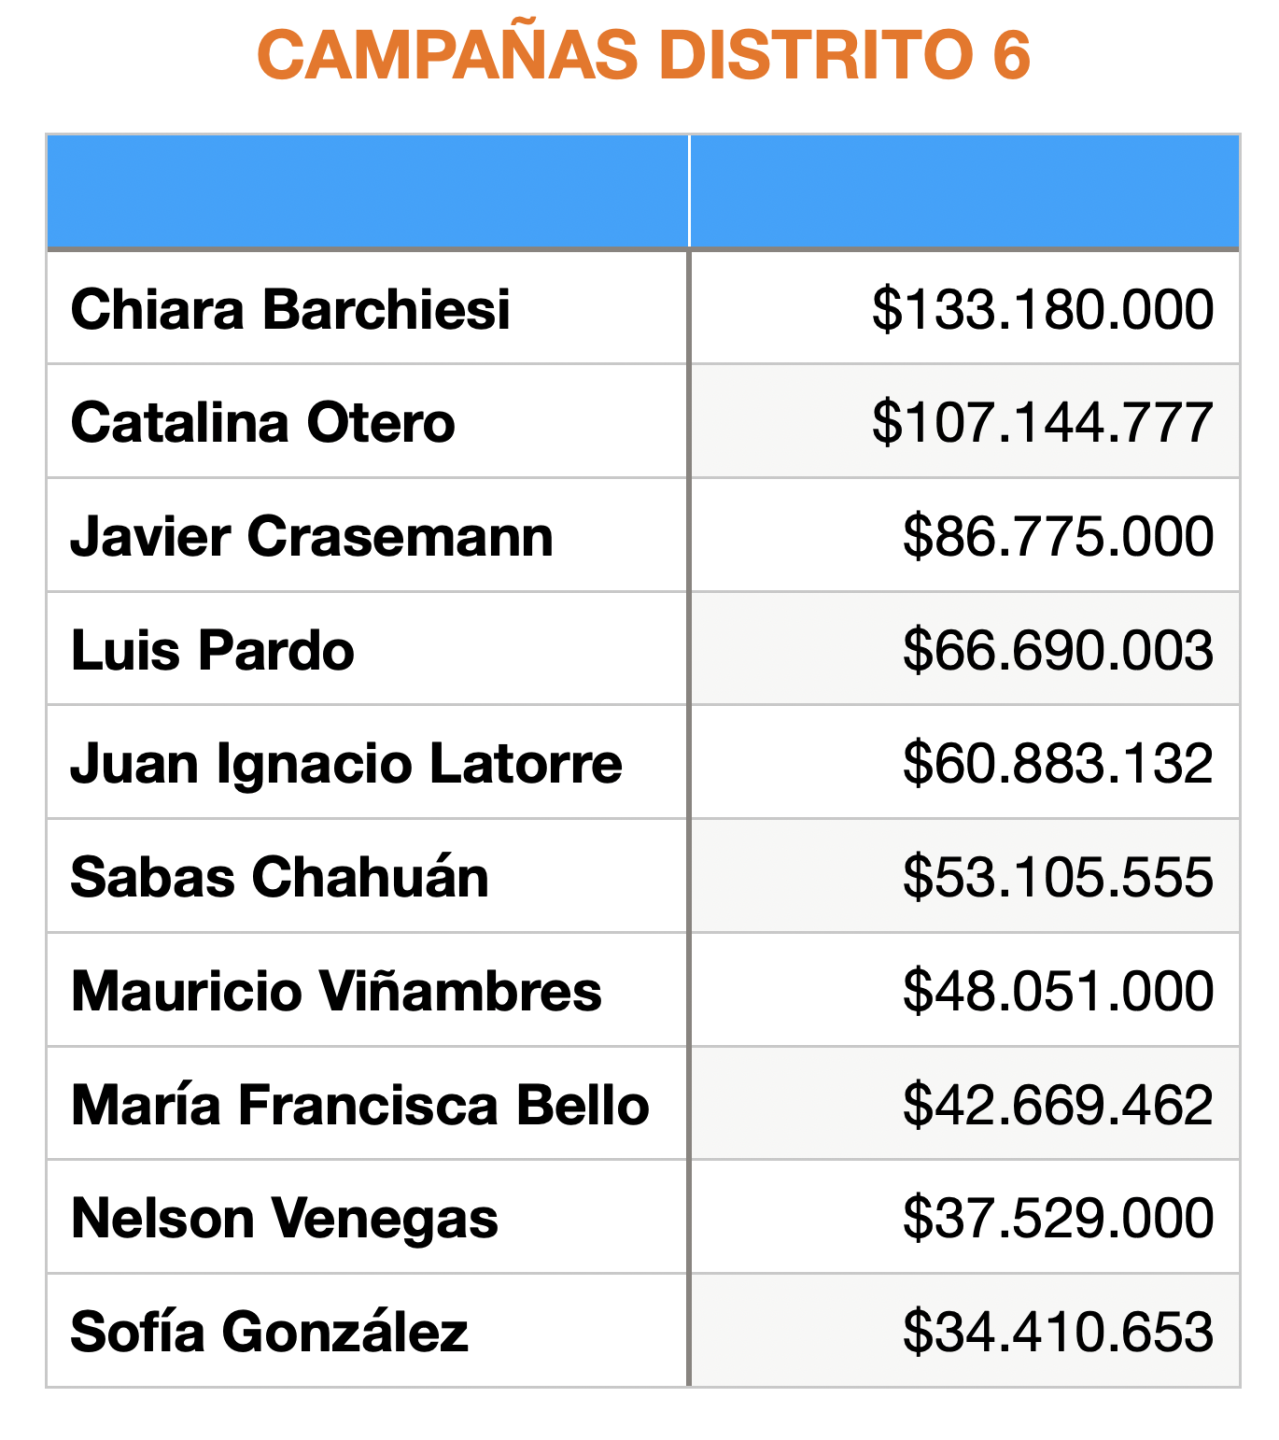
Task: Click the $133.180.000 amount cell
Action: [1042, 309]
